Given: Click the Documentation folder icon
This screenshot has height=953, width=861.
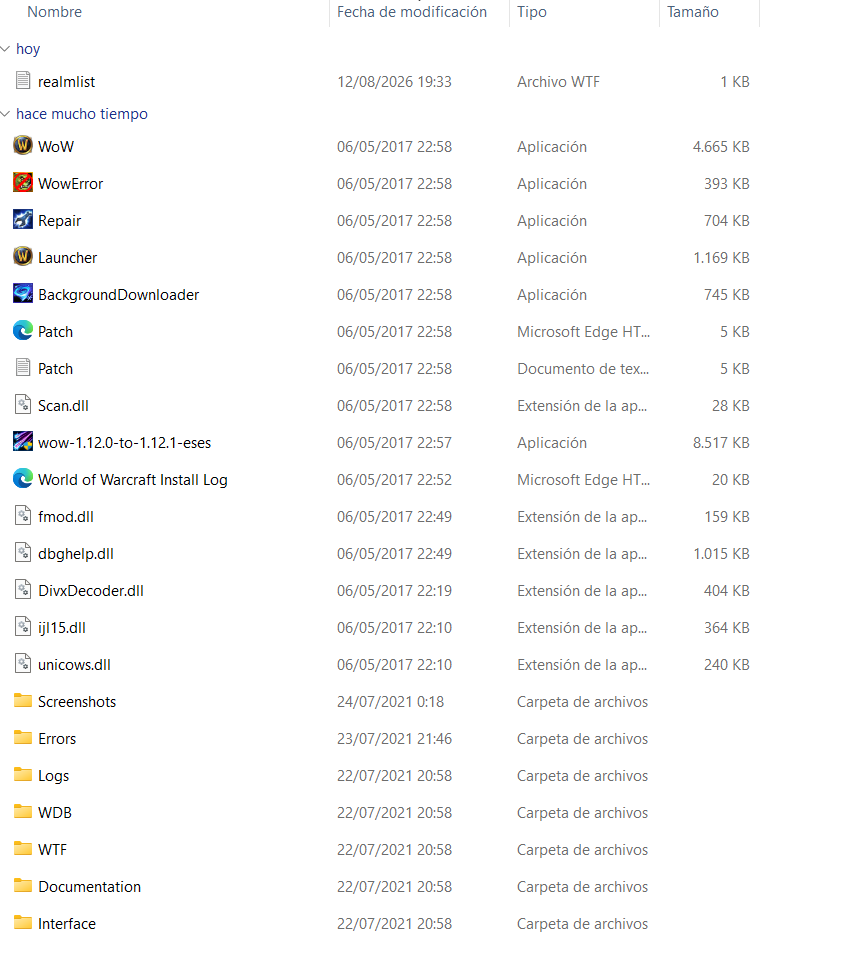Looking at the screenshot, I should coord(22,886).
